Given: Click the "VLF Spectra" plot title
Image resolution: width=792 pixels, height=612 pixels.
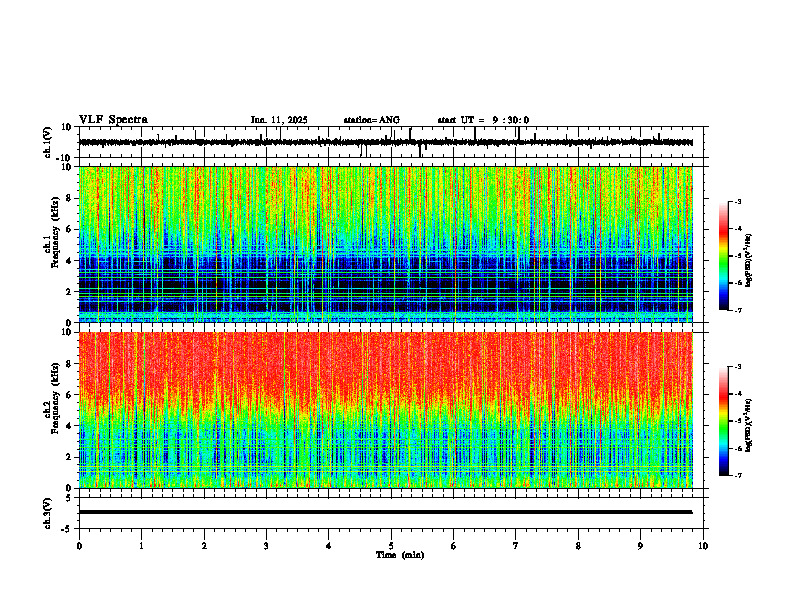Looking at the screenshot, I should coord(113,120).
